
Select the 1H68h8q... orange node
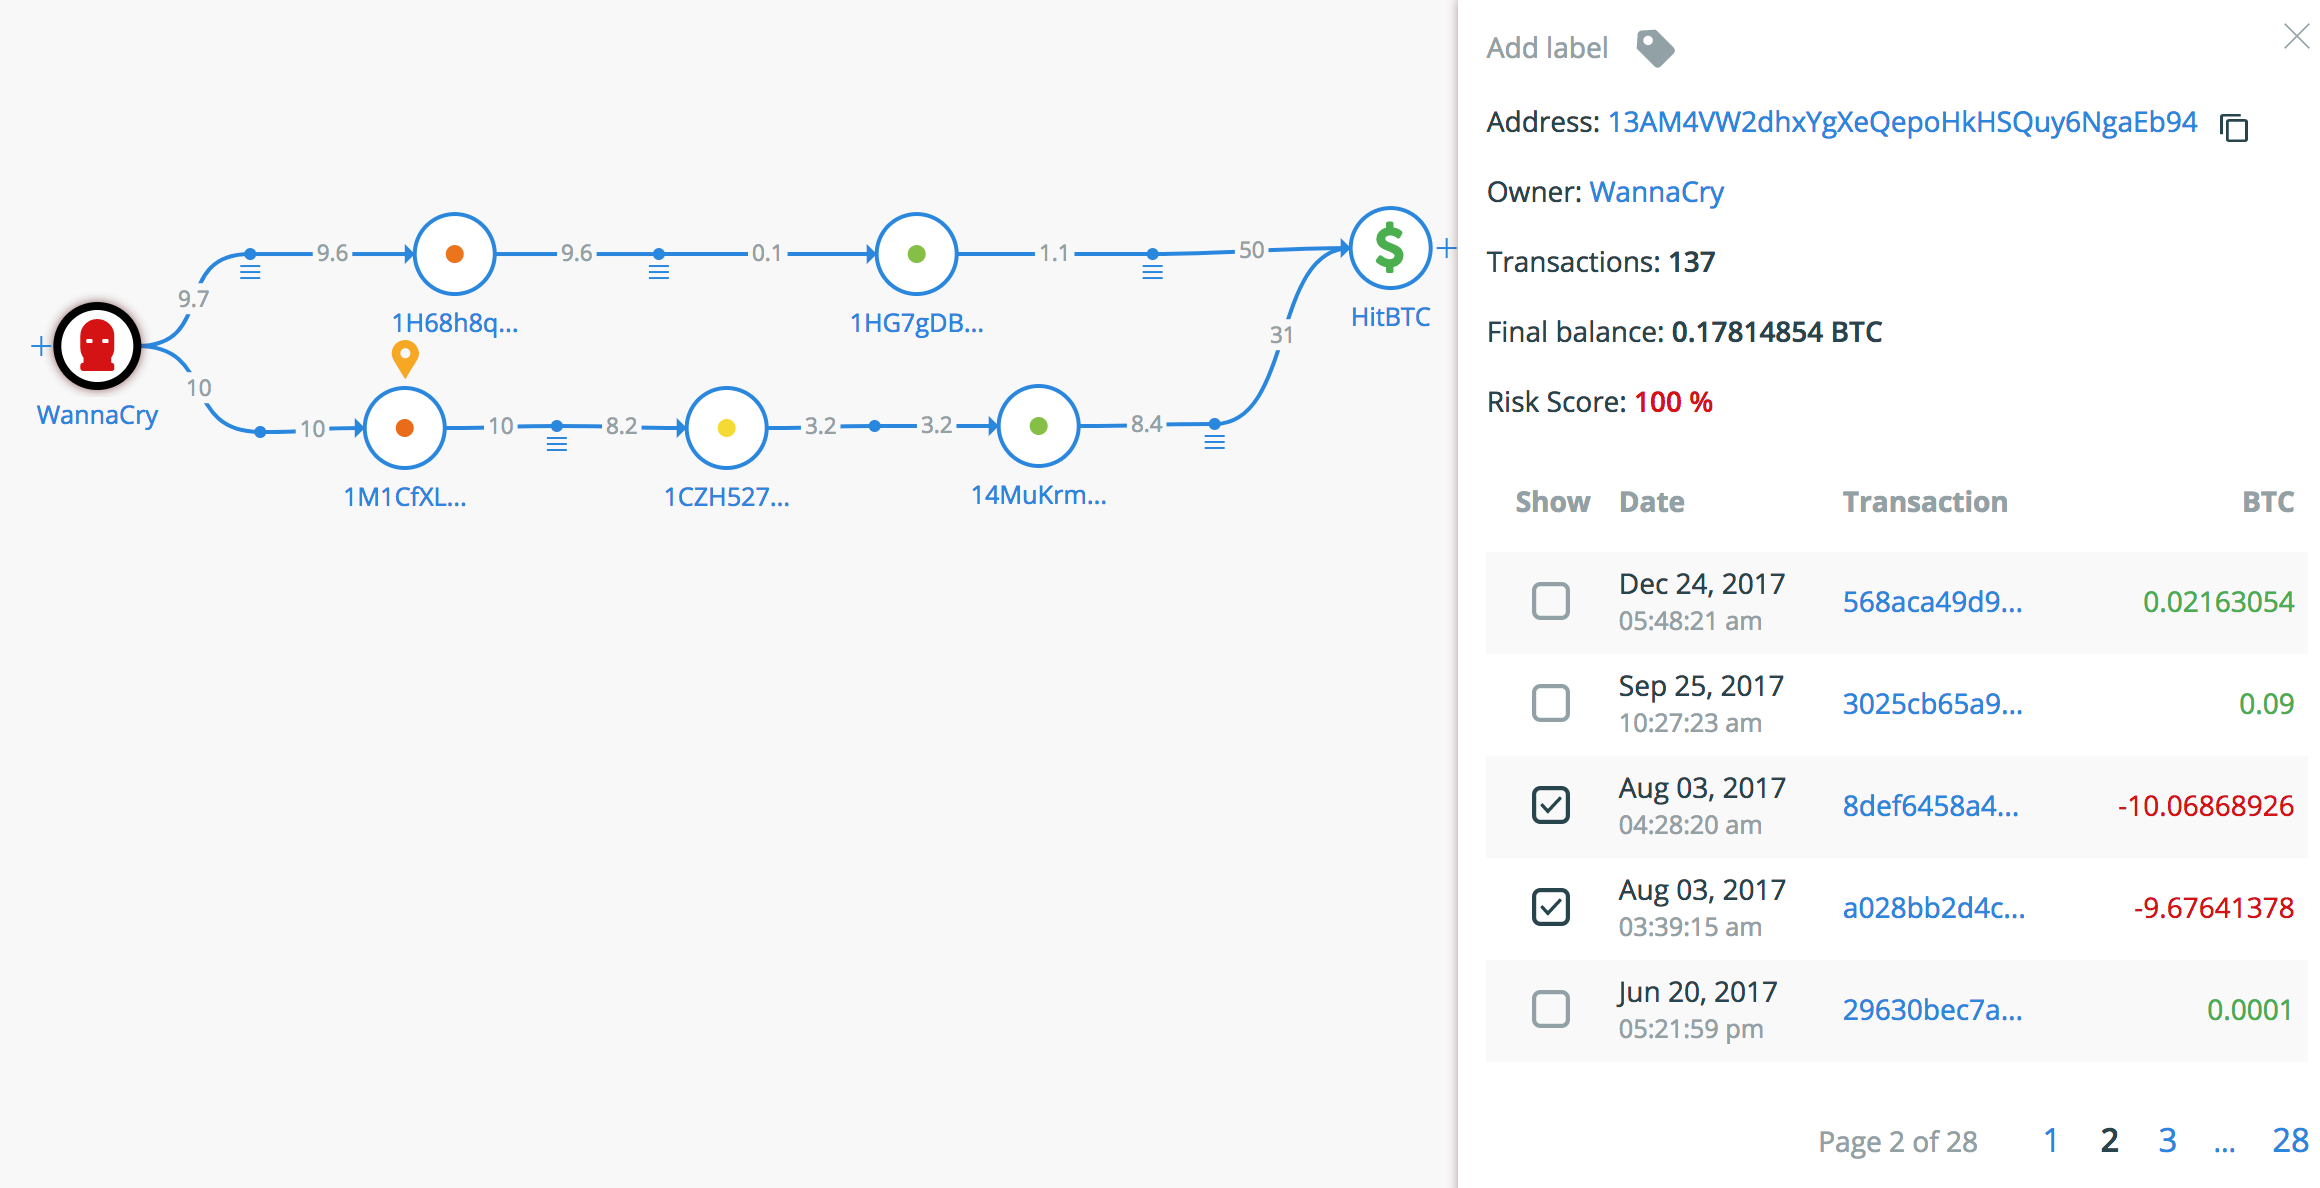tap(454, 254)
